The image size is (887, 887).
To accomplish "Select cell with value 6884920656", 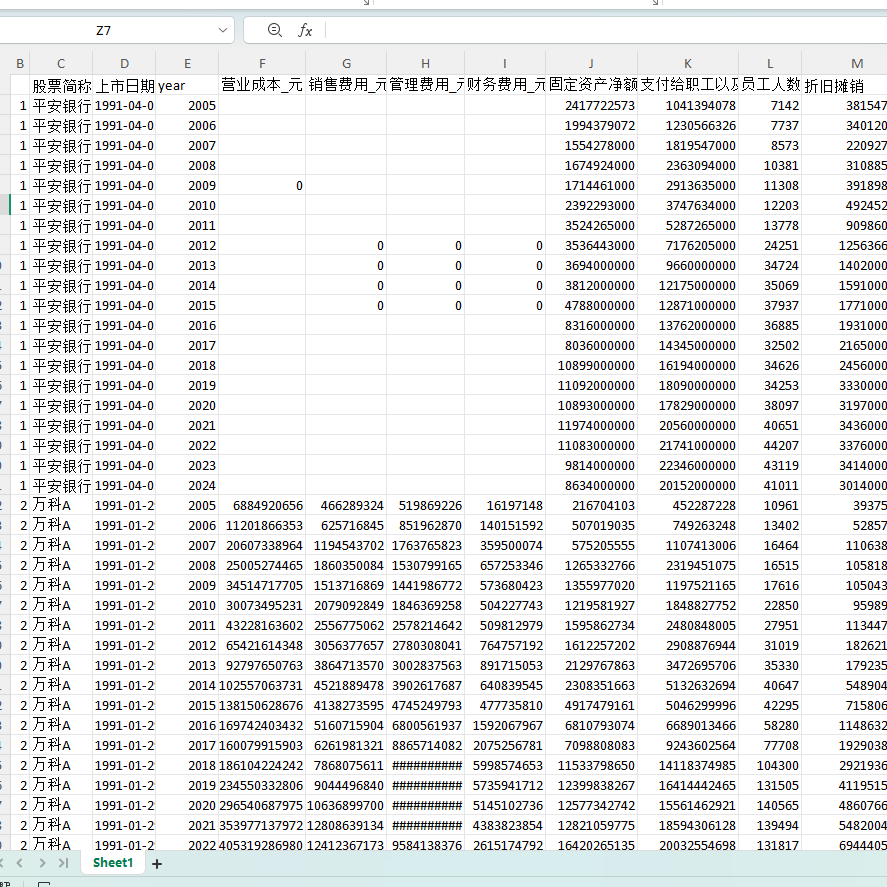I will point(262,506).
